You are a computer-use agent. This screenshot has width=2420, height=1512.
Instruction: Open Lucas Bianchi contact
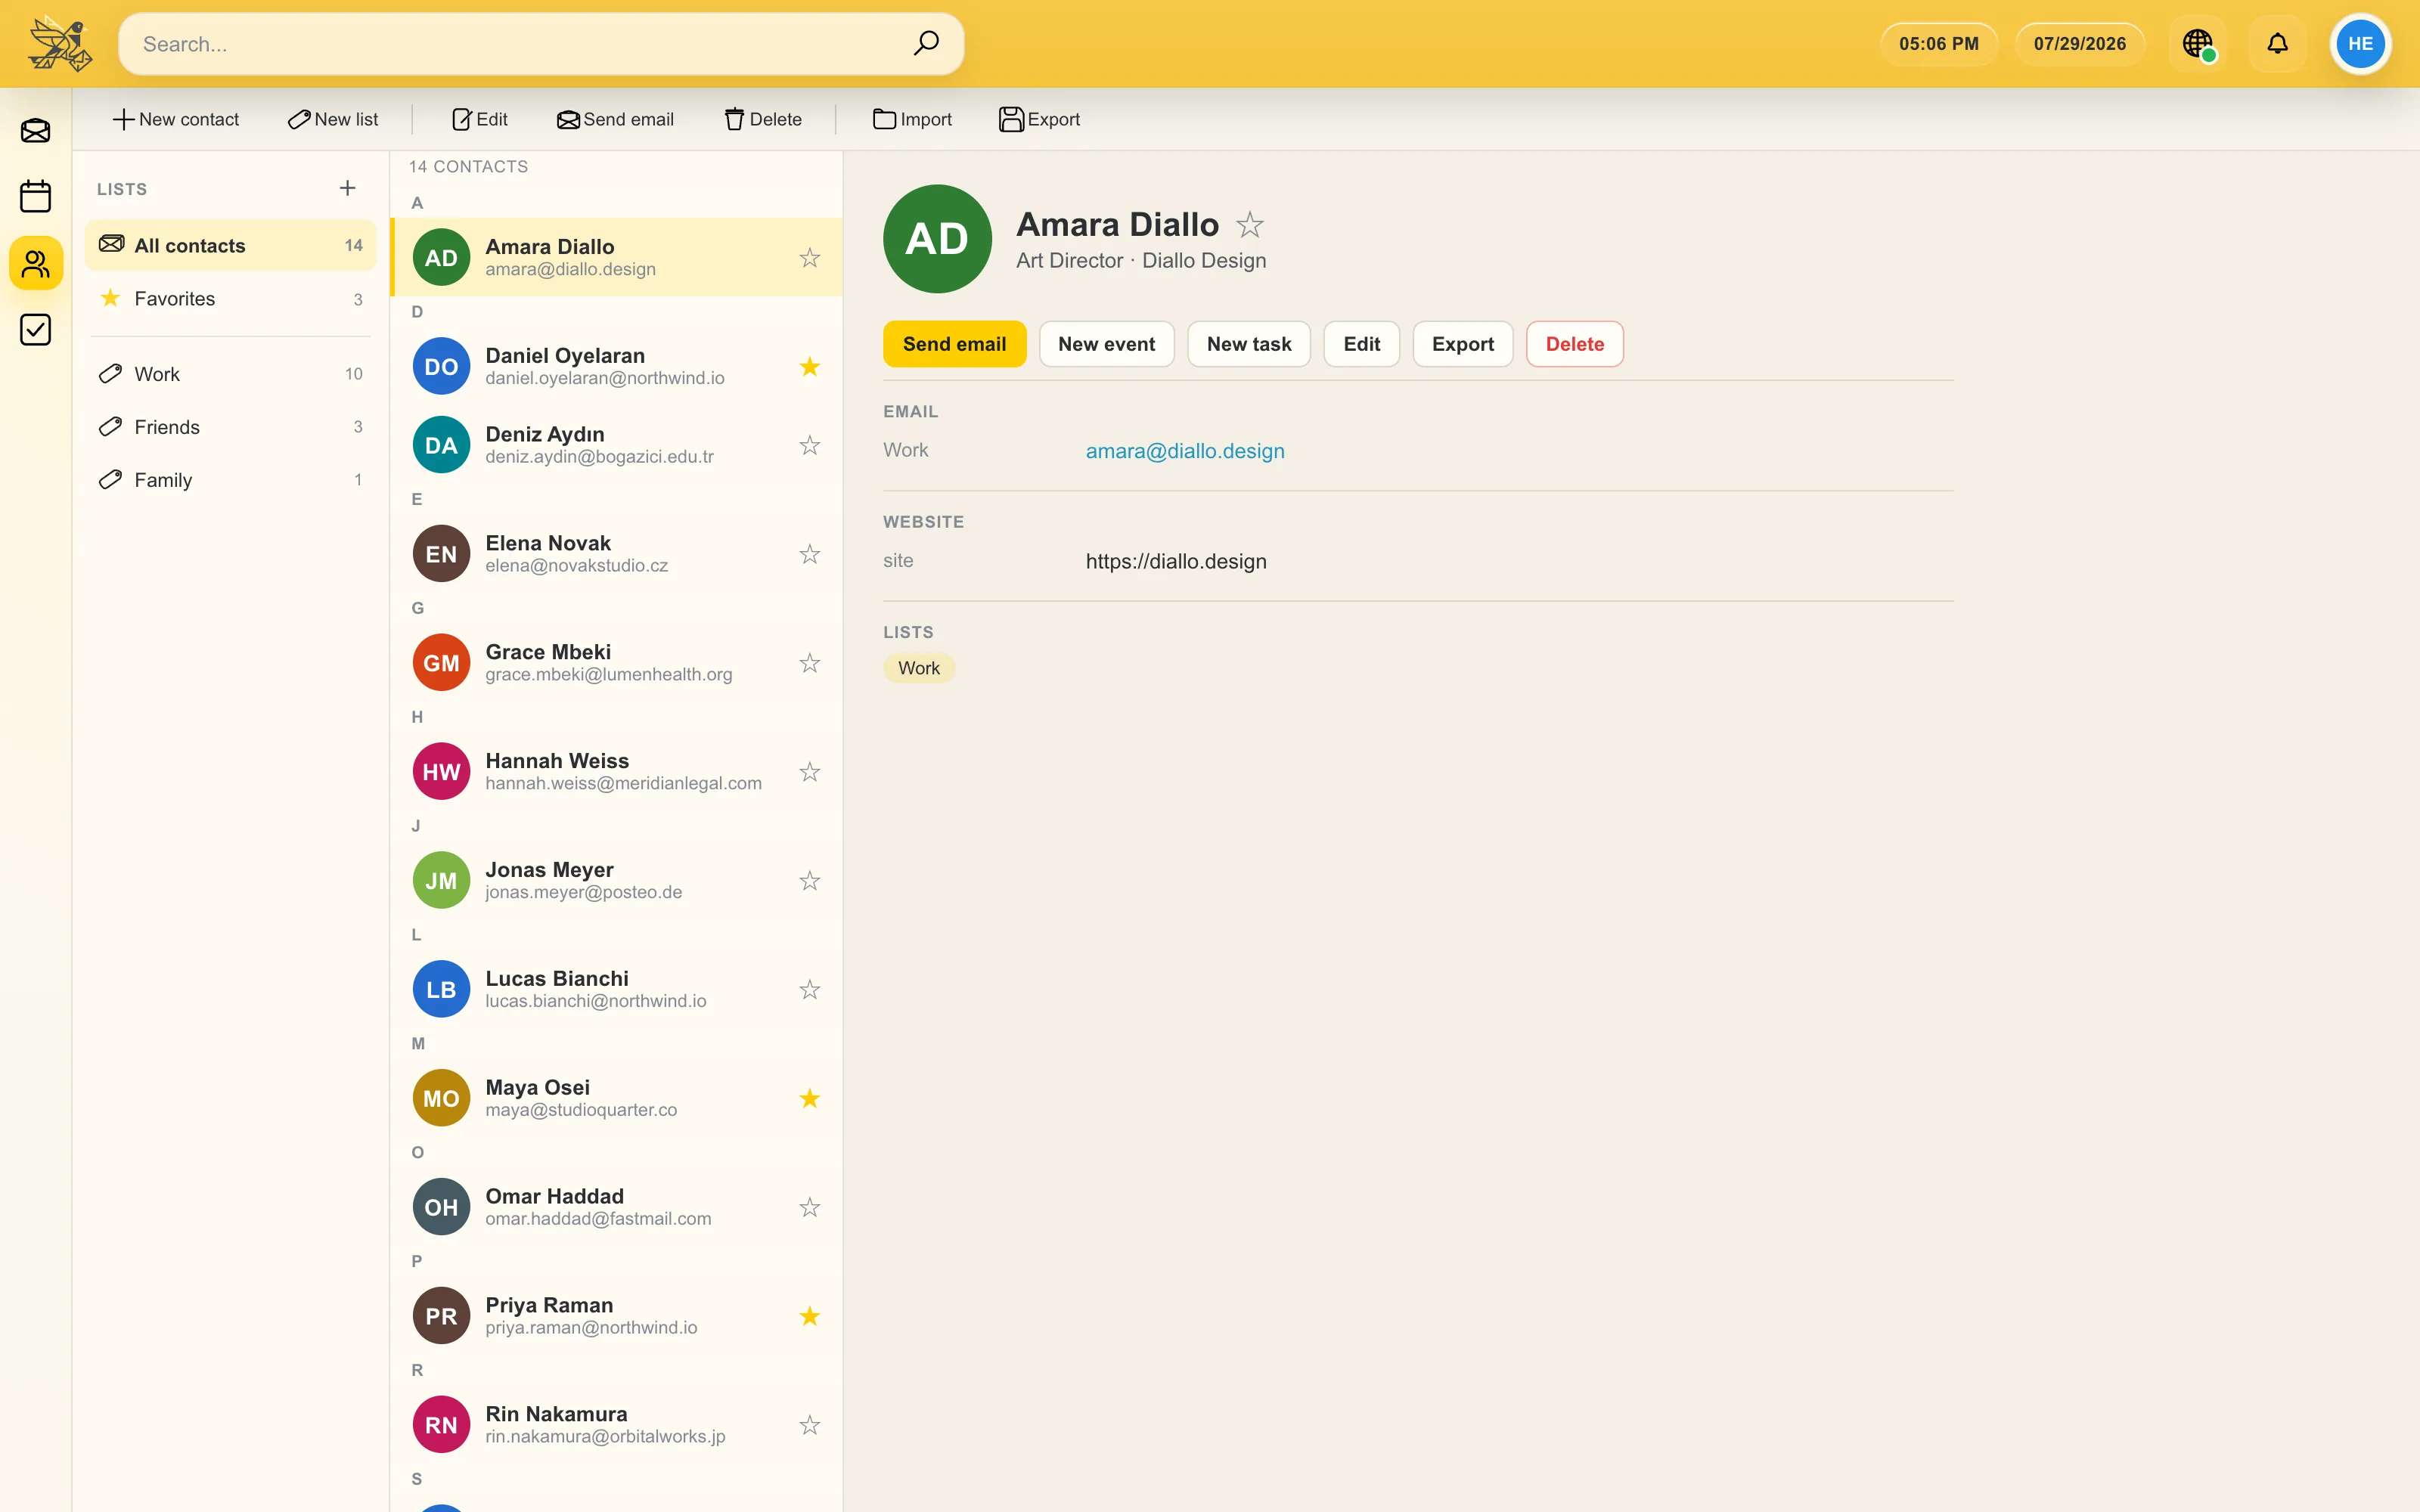click(617, 990)
